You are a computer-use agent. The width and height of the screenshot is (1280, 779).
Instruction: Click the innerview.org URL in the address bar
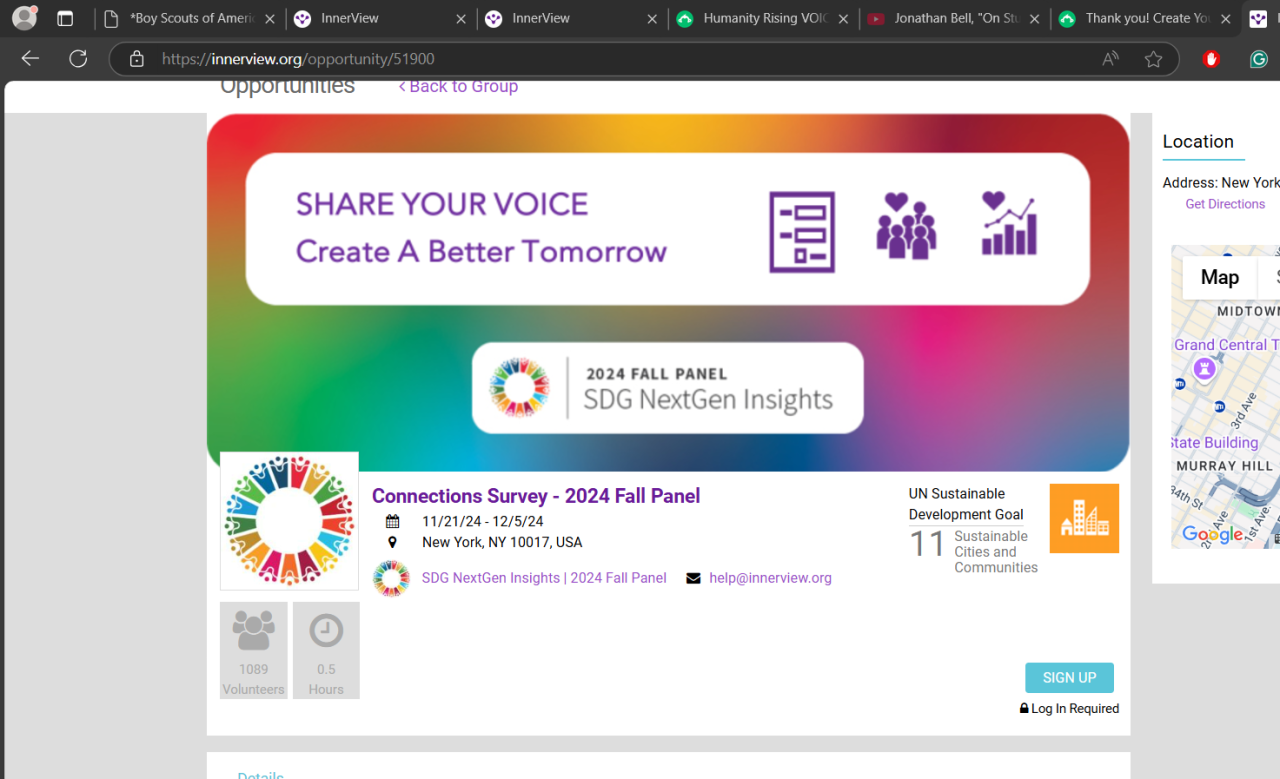click(x=298, y=59)
